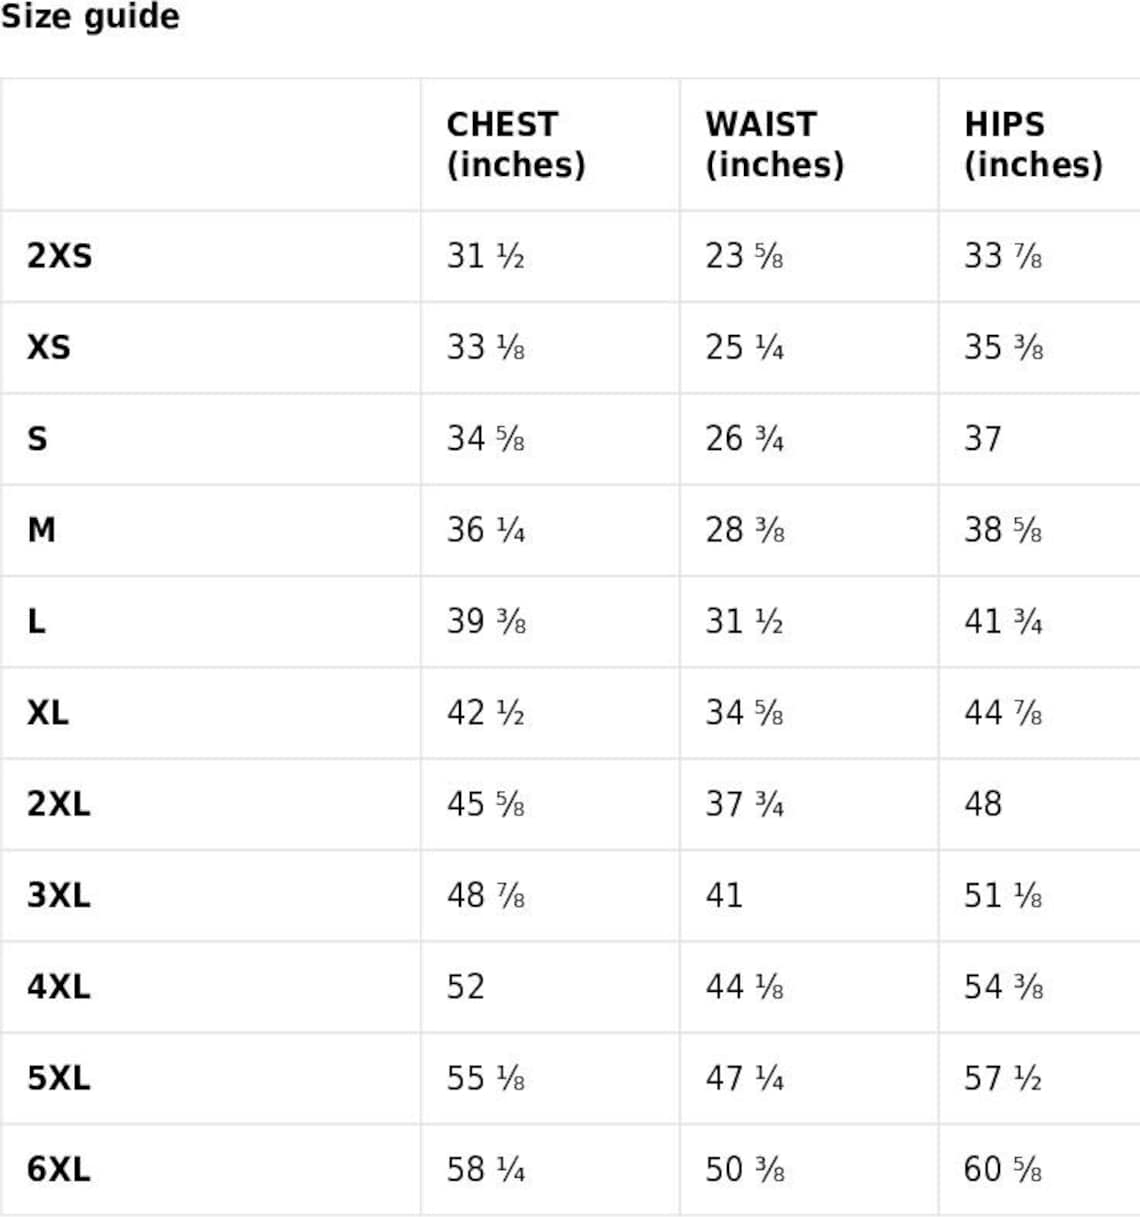Select the CHEST (inches) column header
Image resolution: width=1140 pixels, height=1217 pixels.
[516, 144]
